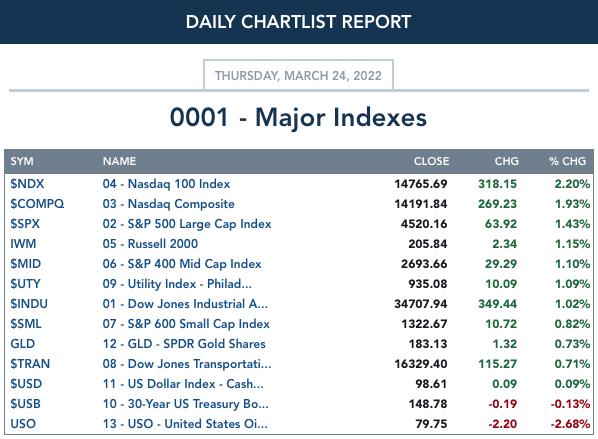Click the $UTY symbol link
The width and height of the screenshot is (598, 439).
pos(25,284)
